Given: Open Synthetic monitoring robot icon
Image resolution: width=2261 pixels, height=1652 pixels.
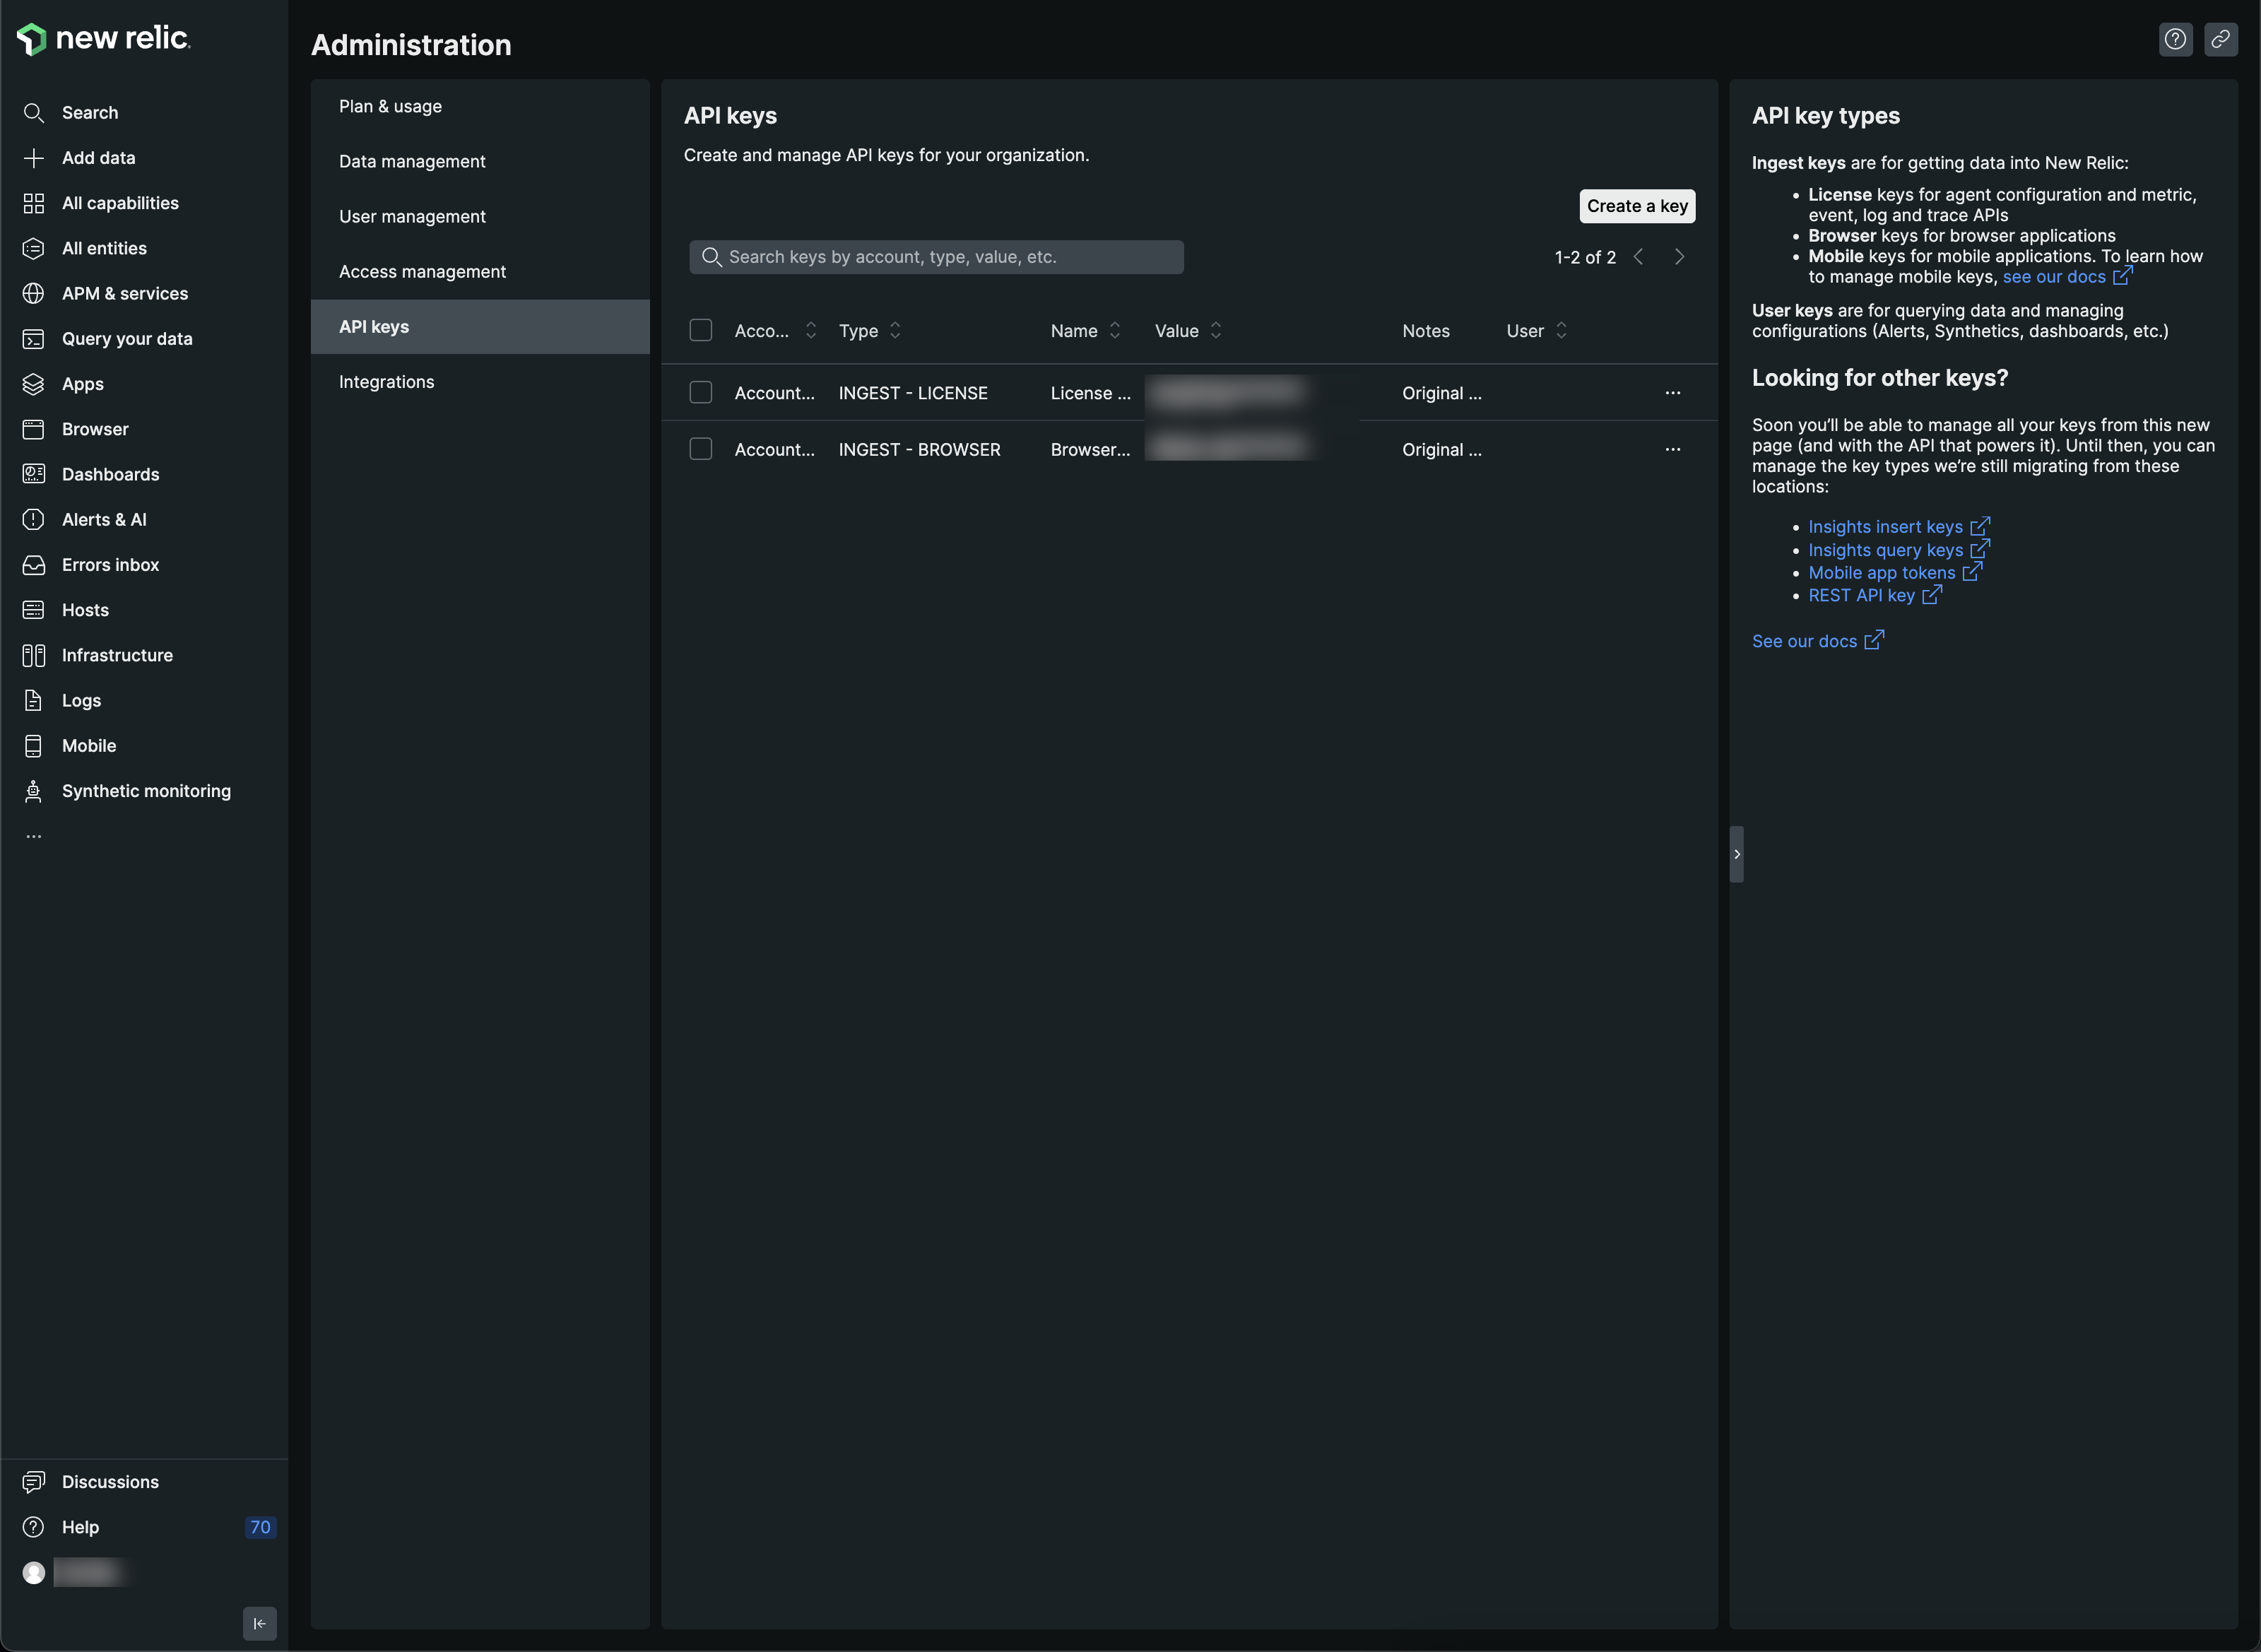Looking at the screenshot, I should [x=34, y=791].
